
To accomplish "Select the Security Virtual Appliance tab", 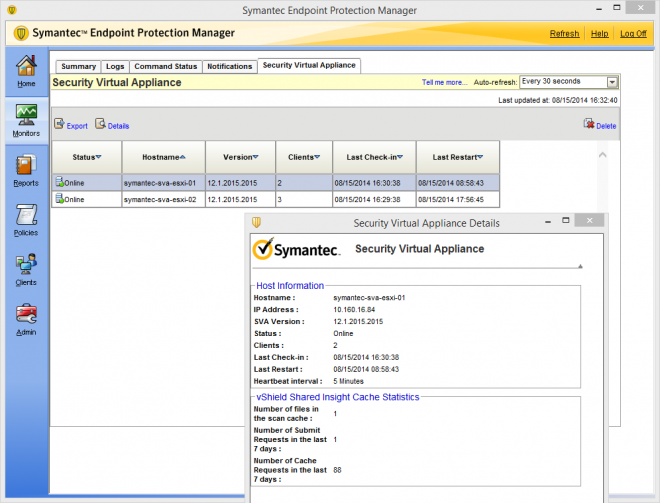I will point(309,65).
